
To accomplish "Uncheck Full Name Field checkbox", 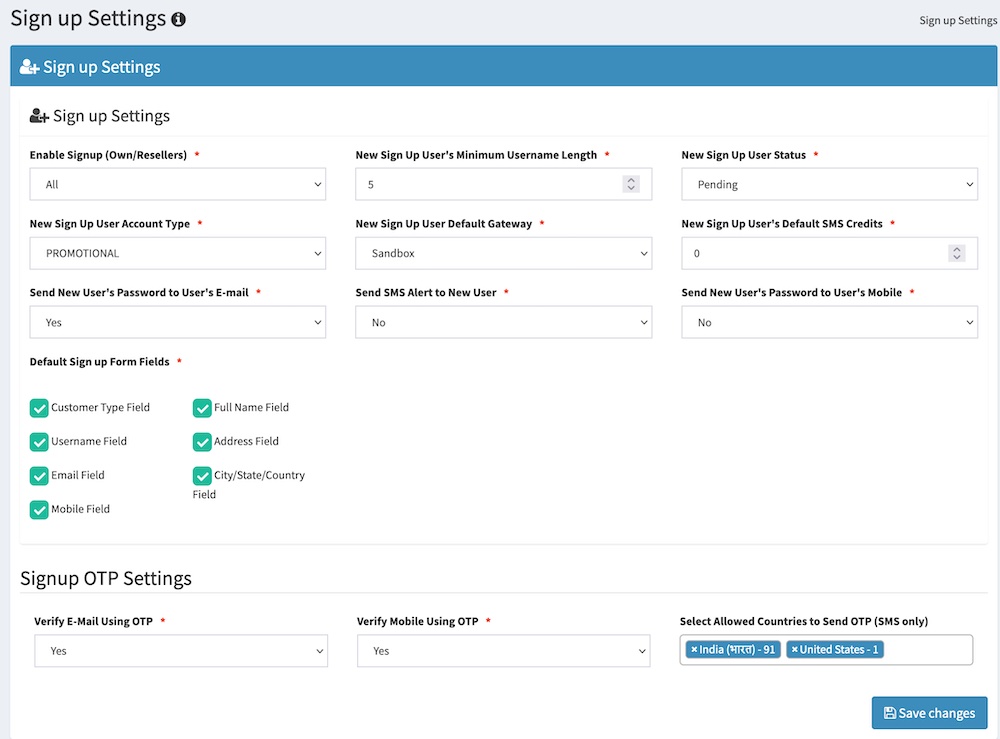I will pyautogui.click(x=202, y=408).
